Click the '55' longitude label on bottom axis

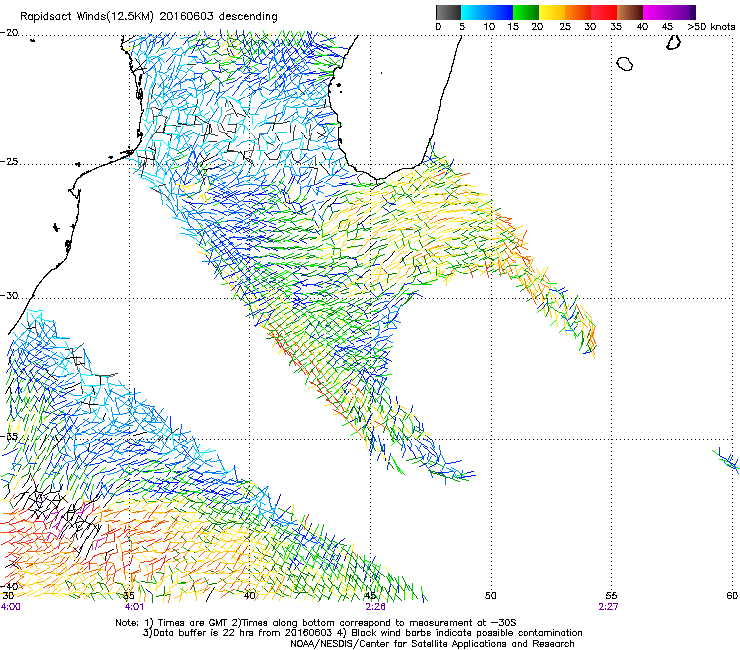tap(612, 596)
